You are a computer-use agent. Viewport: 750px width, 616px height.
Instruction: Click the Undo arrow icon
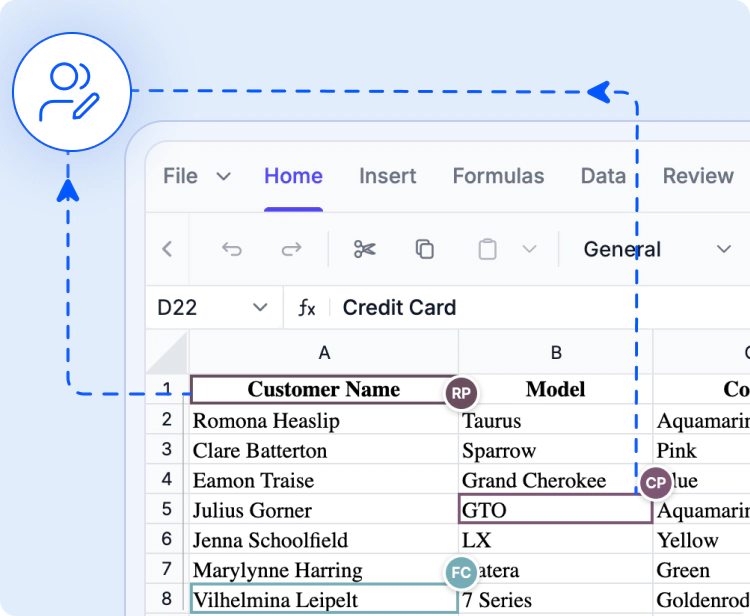coord(232,249)
